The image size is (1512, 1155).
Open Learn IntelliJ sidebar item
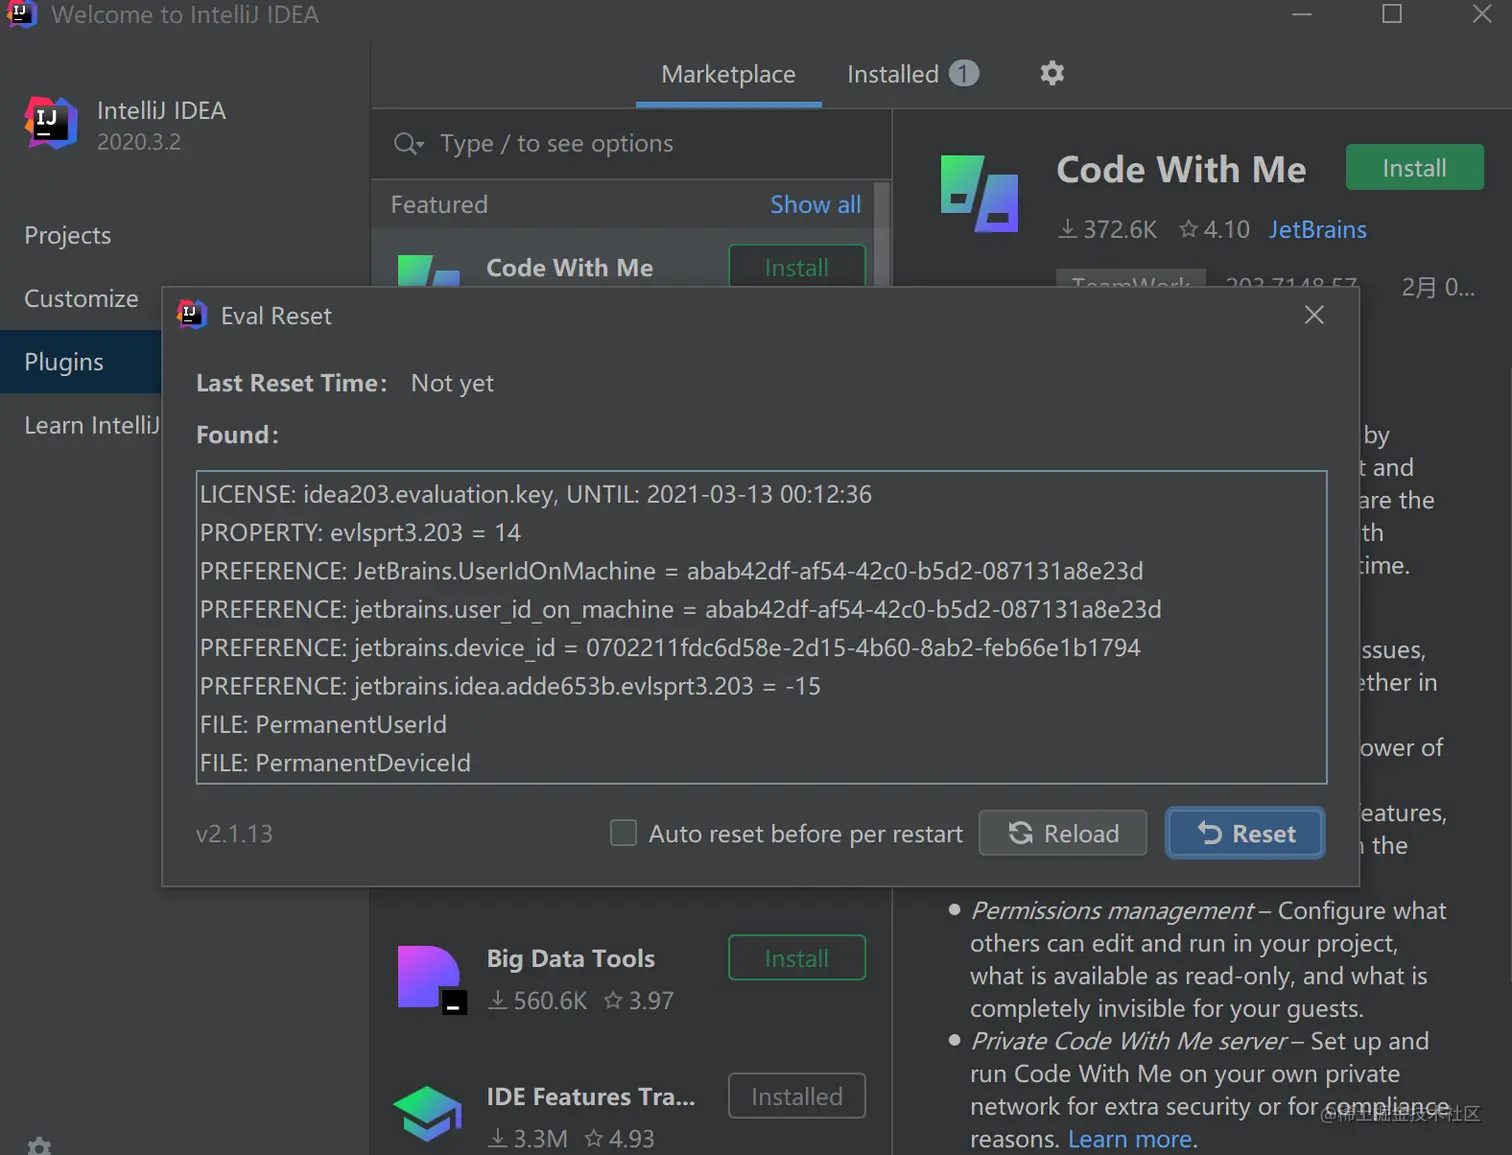[x=91, y=425]
